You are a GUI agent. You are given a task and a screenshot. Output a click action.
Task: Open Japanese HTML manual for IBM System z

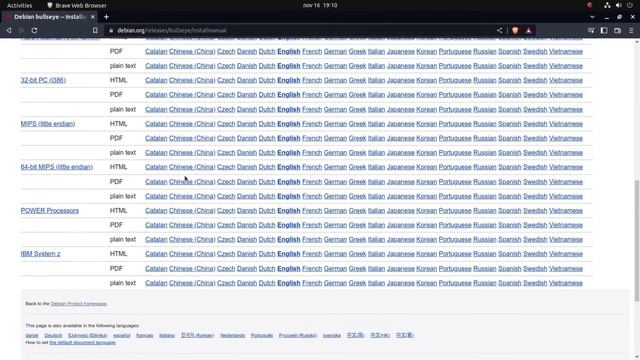tap(400, 254)
